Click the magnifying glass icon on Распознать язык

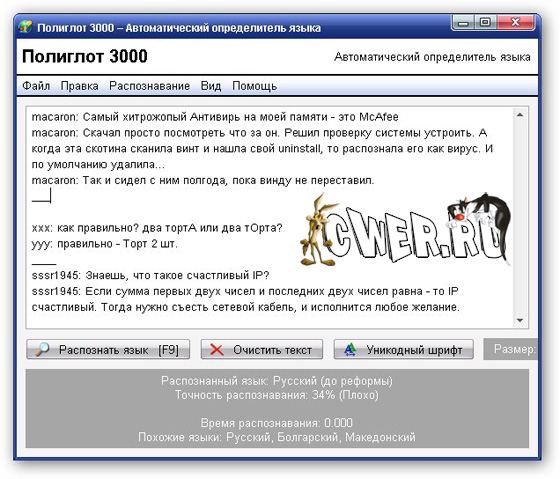pos(42,349)
